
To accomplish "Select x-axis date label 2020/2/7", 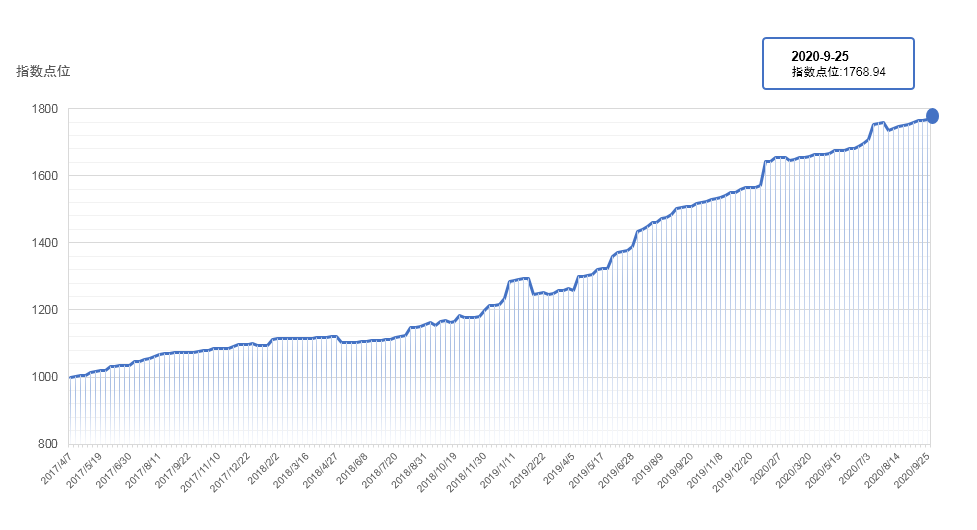I will click(766, 468).
